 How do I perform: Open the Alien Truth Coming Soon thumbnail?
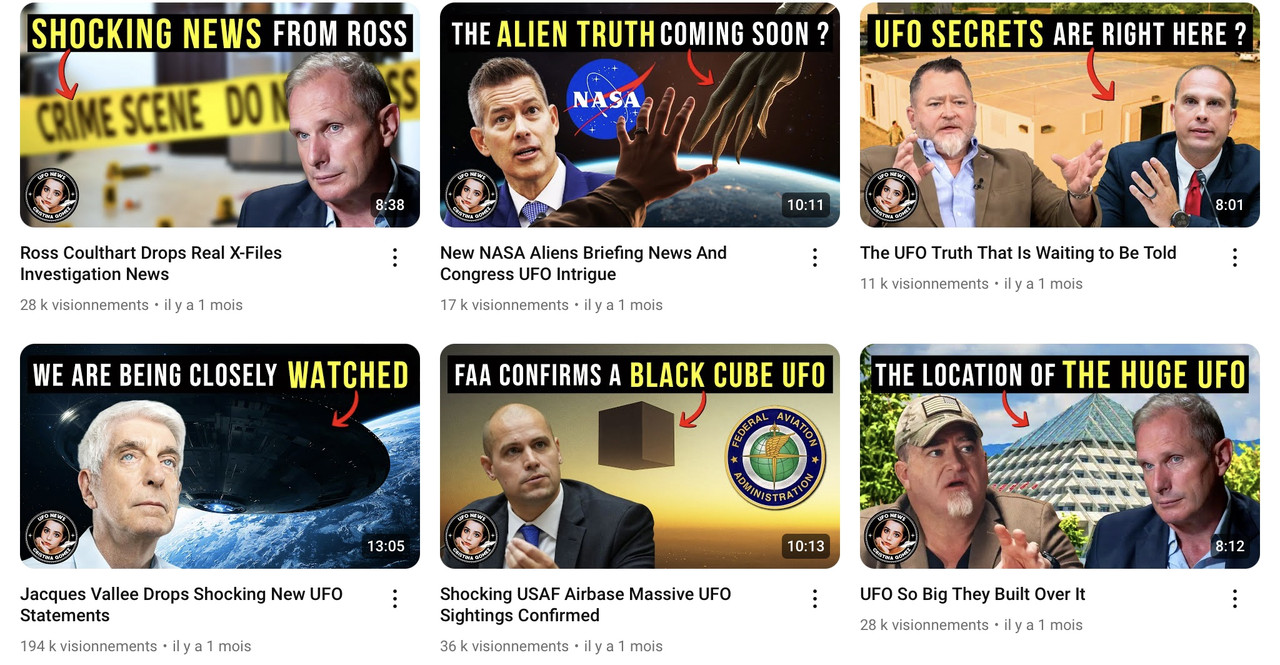[x=640, y=115]
